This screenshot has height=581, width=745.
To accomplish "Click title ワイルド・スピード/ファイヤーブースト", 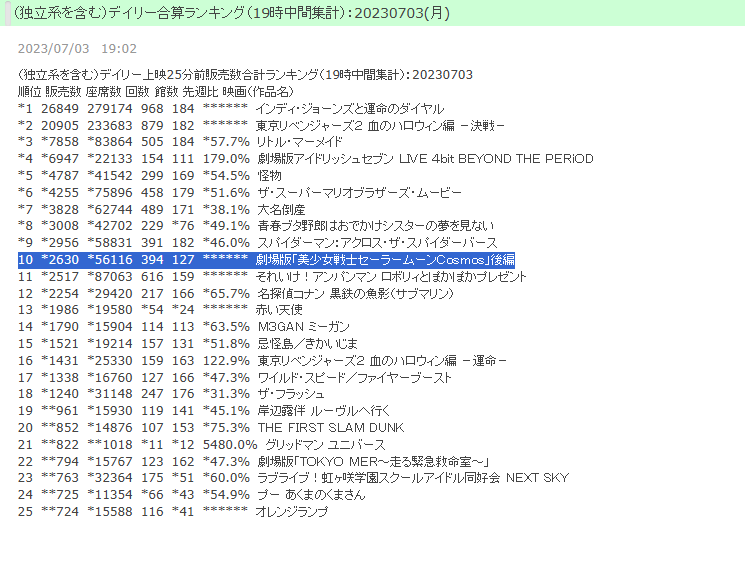I will (354, 378).
